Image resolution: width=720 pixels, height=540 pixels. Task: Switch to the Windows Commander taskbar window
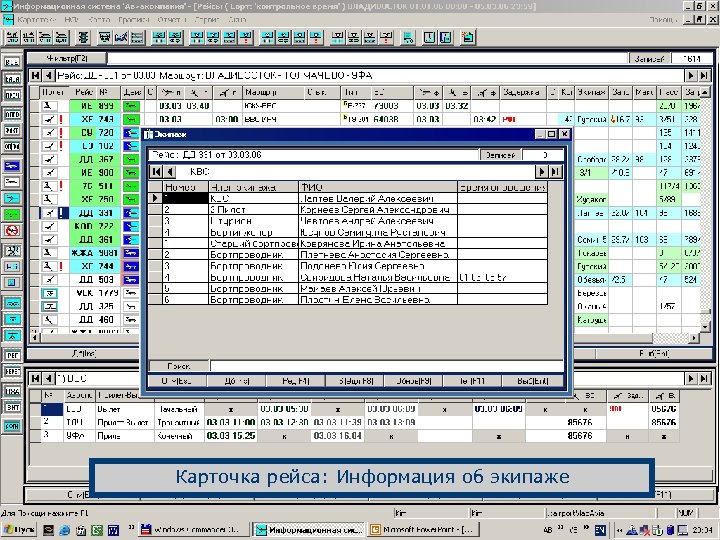(x=192, y=530)
